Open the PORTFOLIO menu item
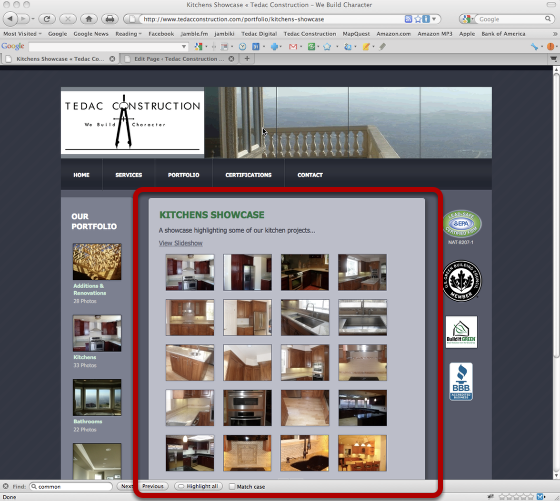560x501 pixels. pyautogui.click(x=184, y=175)
